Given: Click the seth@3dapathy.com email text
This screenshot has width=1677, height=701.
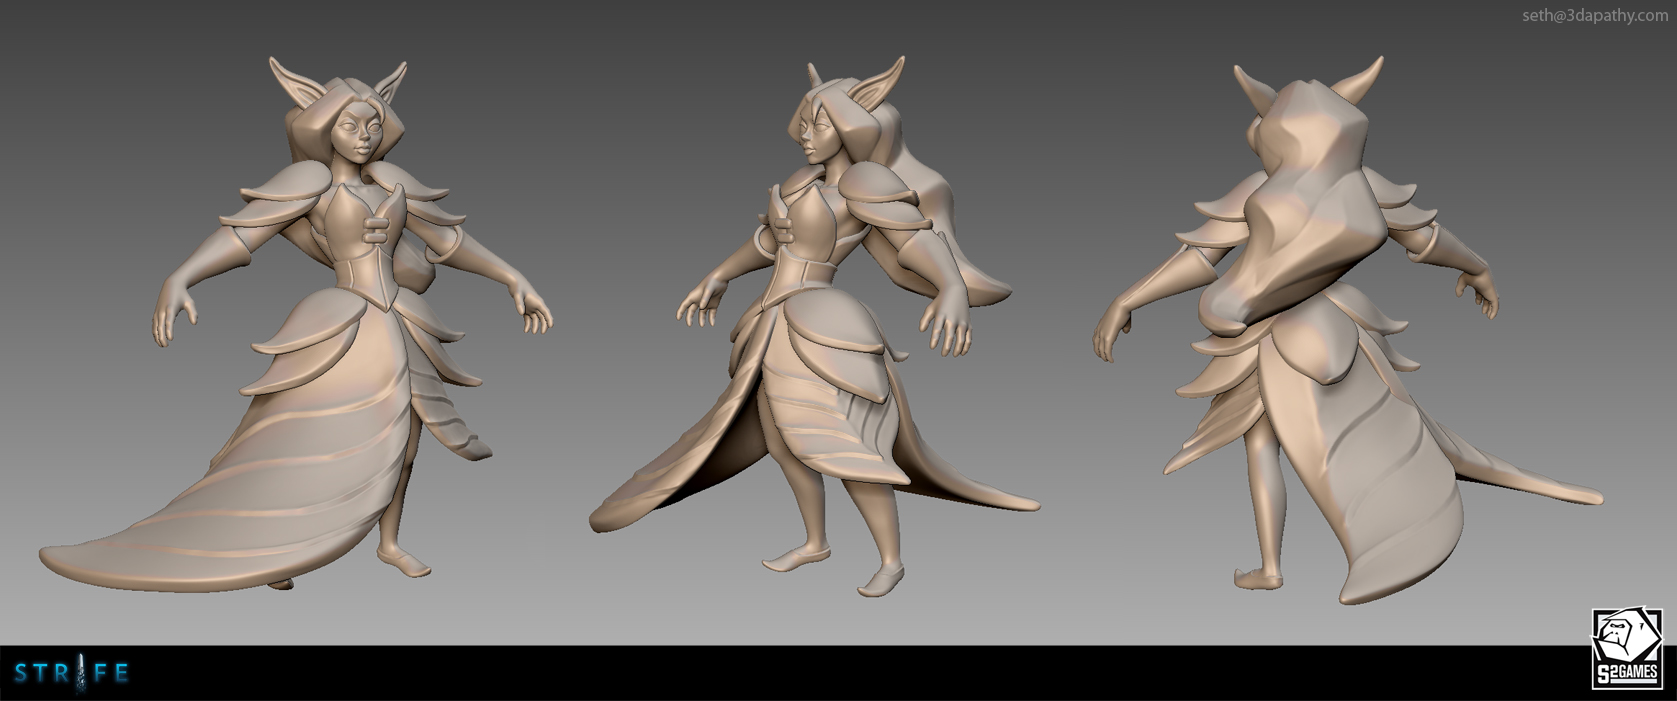Looking at the screenshot, I should [x=1594, y=15].
